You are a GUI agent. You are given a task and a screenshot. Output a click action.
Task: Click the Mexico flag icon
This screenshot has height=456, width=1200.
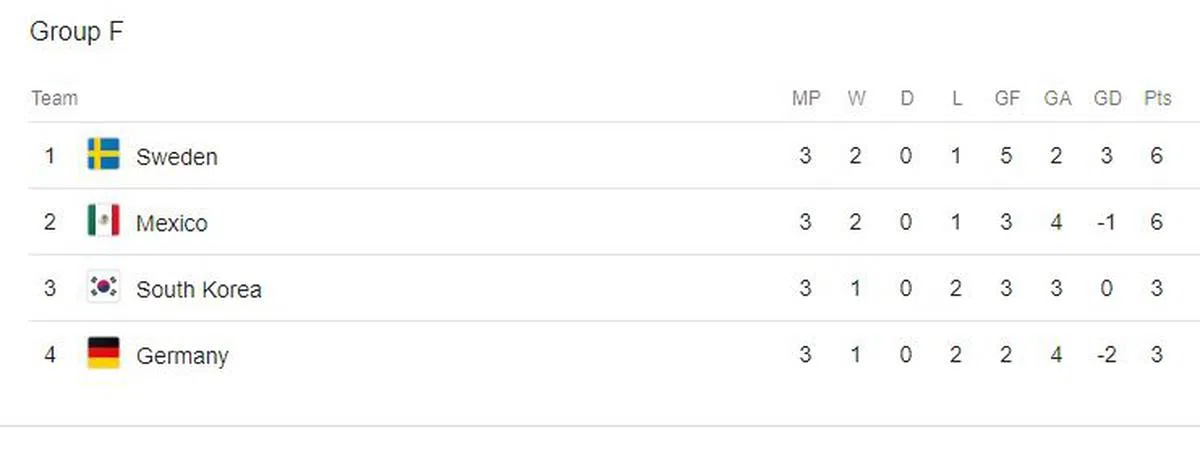coord(103,221)
